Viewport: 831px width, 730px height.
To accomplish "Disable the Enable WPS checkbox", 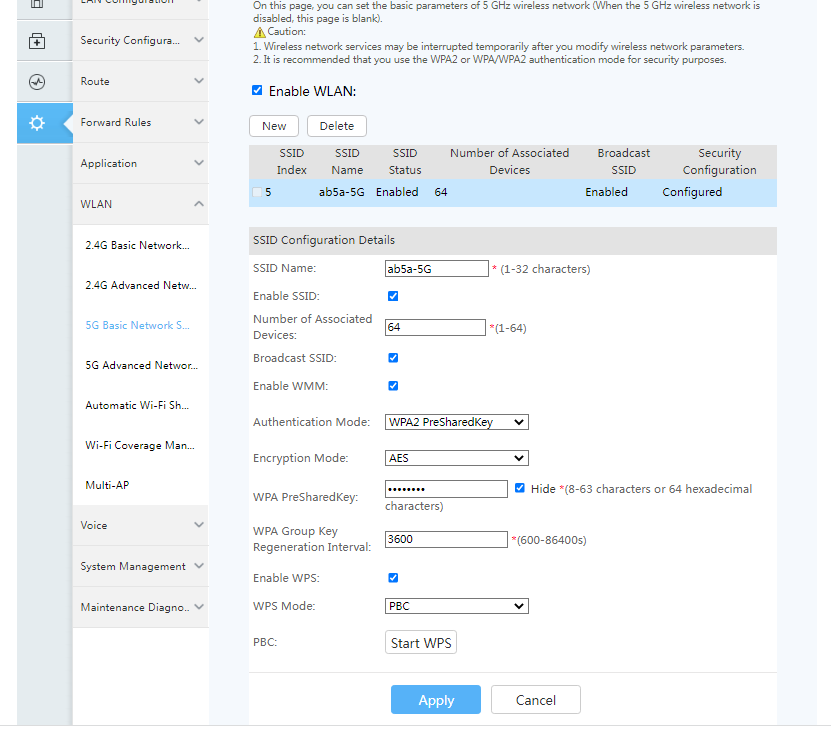I will [x=393, y=578].
